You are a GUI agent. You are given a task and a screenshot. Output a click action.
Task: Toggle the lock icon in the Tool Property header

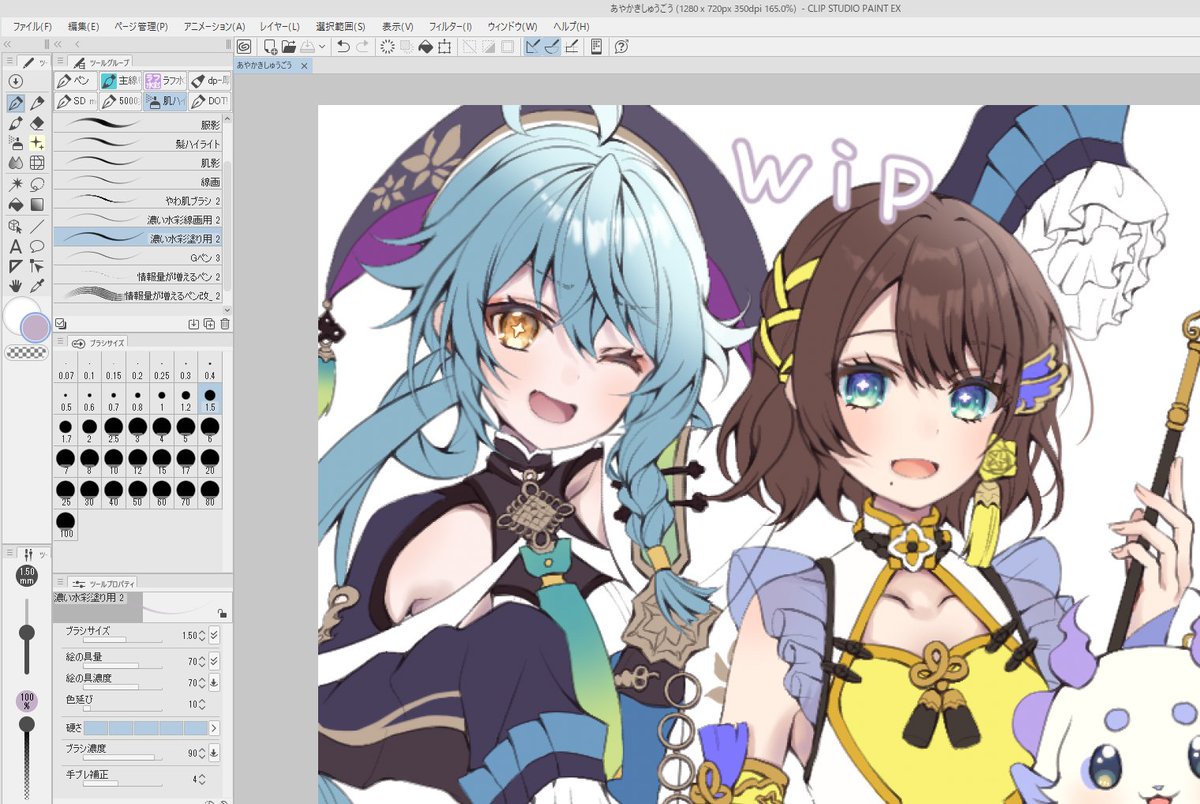(220, 612)
